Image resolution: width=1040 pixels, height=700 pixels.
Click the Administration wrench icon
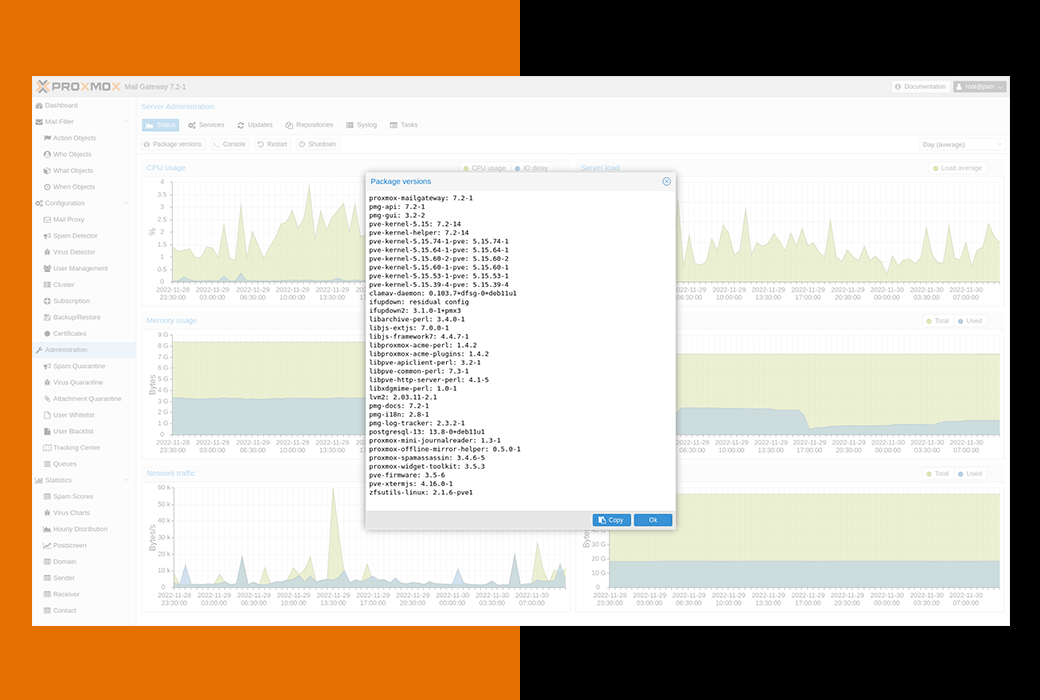39,350
